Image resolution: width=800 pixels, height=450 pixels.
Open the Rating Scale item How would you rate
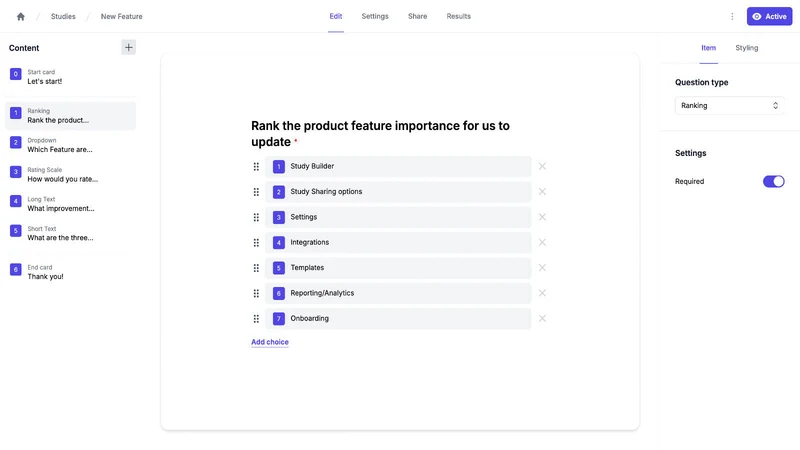(70, 174)
